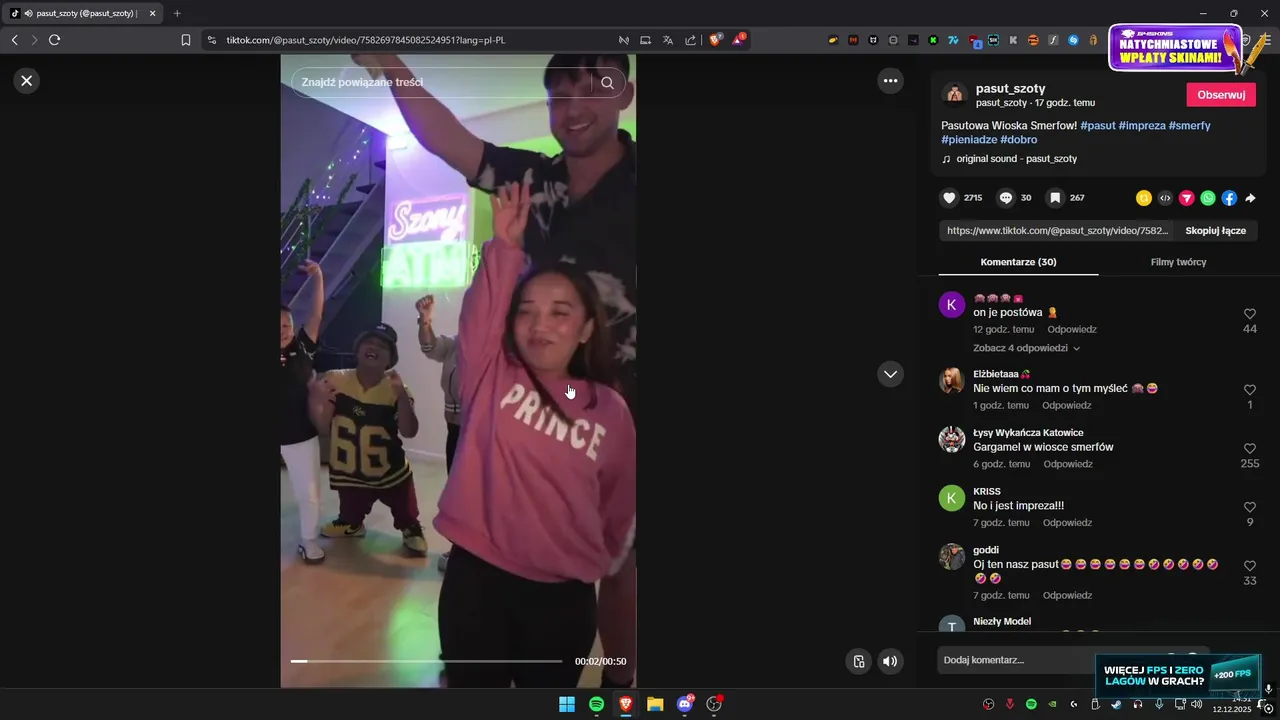Click the translate page icon in address bar
Viewport: 1280px width, 720px height.
click(668, 40)
